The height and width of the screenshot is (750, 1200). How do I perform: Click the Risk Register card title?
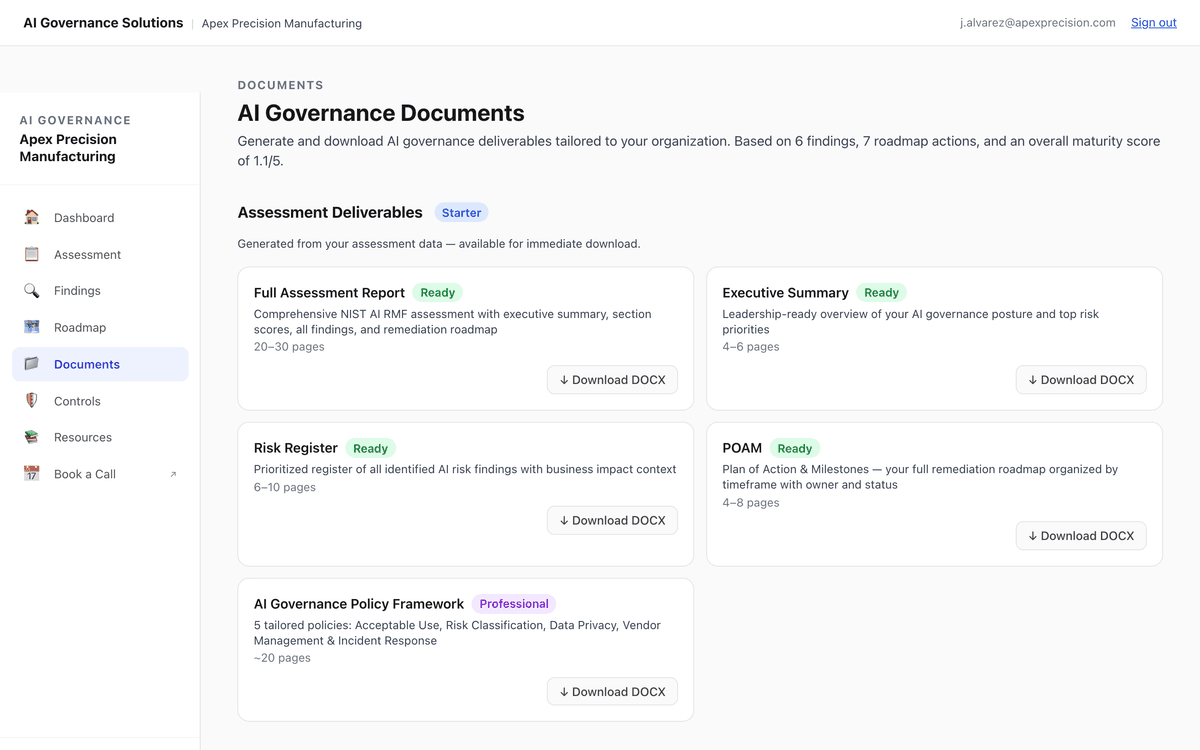coord(296,448)
